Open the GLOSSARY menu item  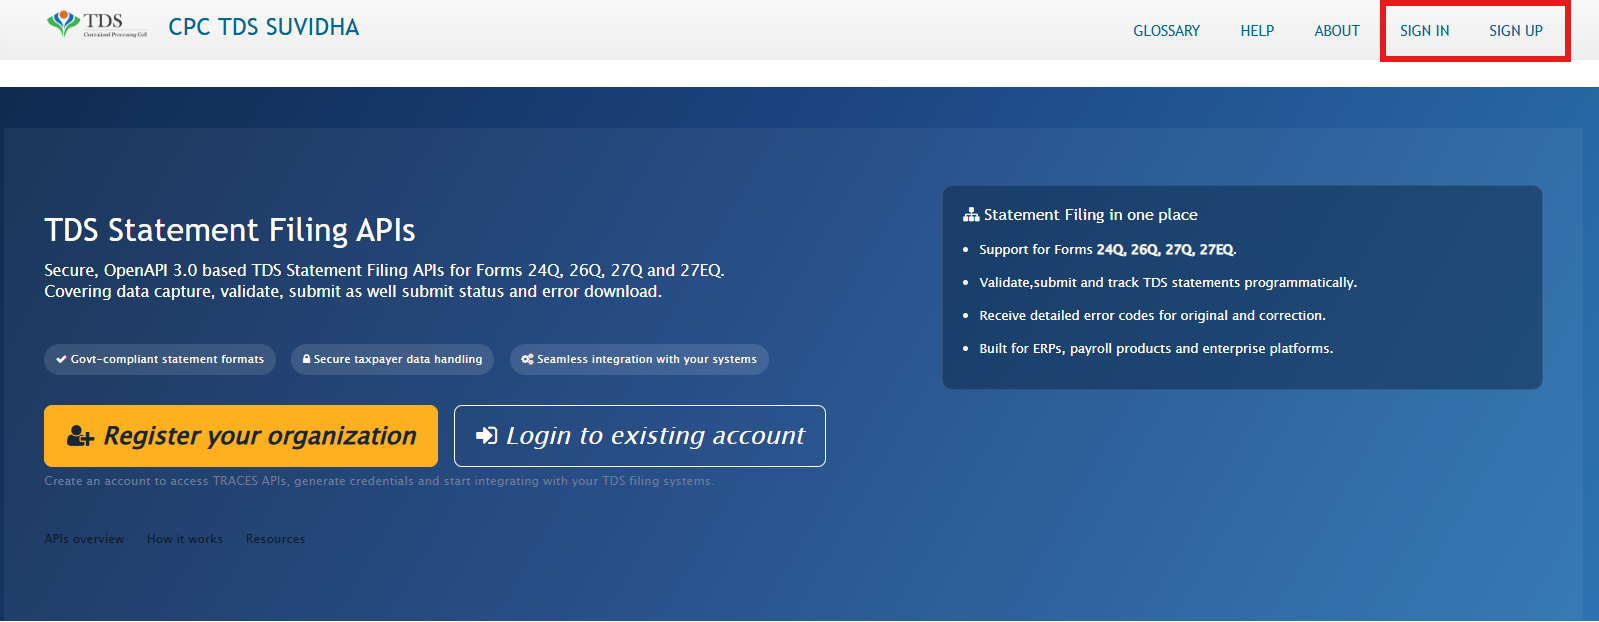1166,31
